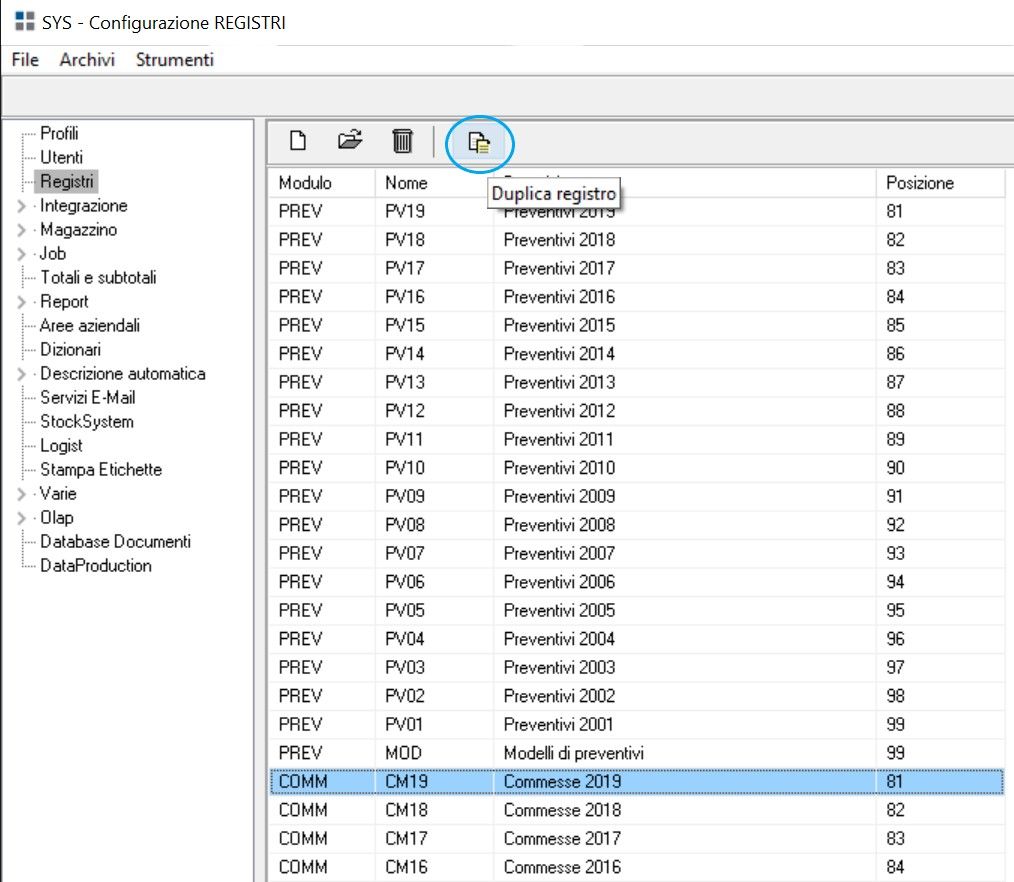The width and height of the screenshot is (1014, 882).
Task: Expand the Olap tree node
Action: coord(21,518)
